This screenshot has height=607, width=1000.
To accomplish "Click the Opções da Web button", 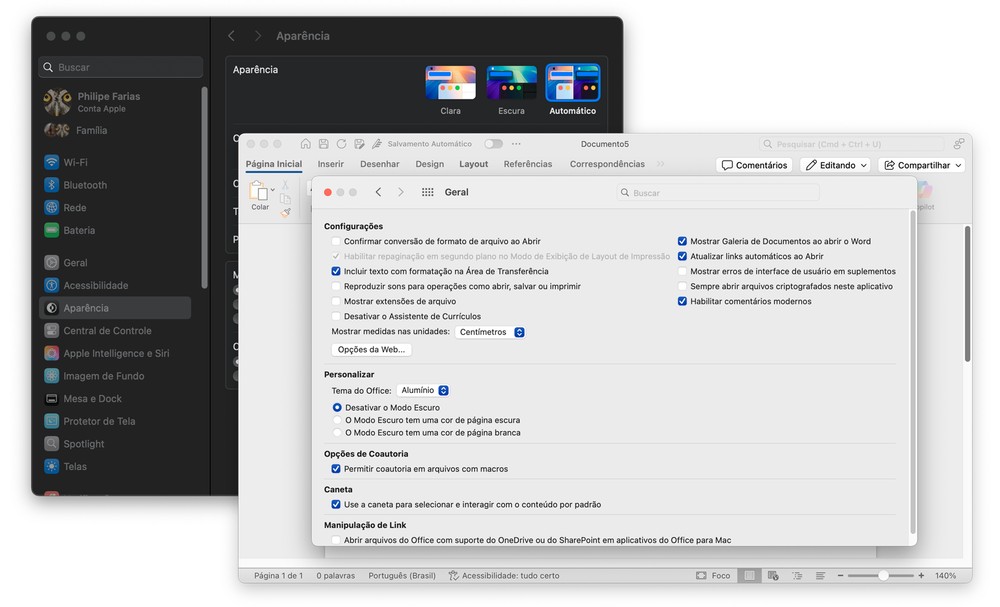I will [x=371, y=350].
